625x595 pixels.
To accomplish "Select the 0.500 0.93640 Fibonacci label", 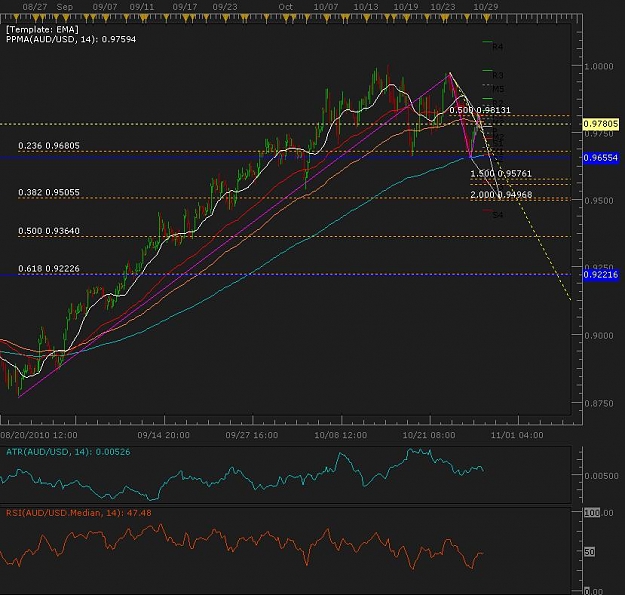I will (49, 231).
